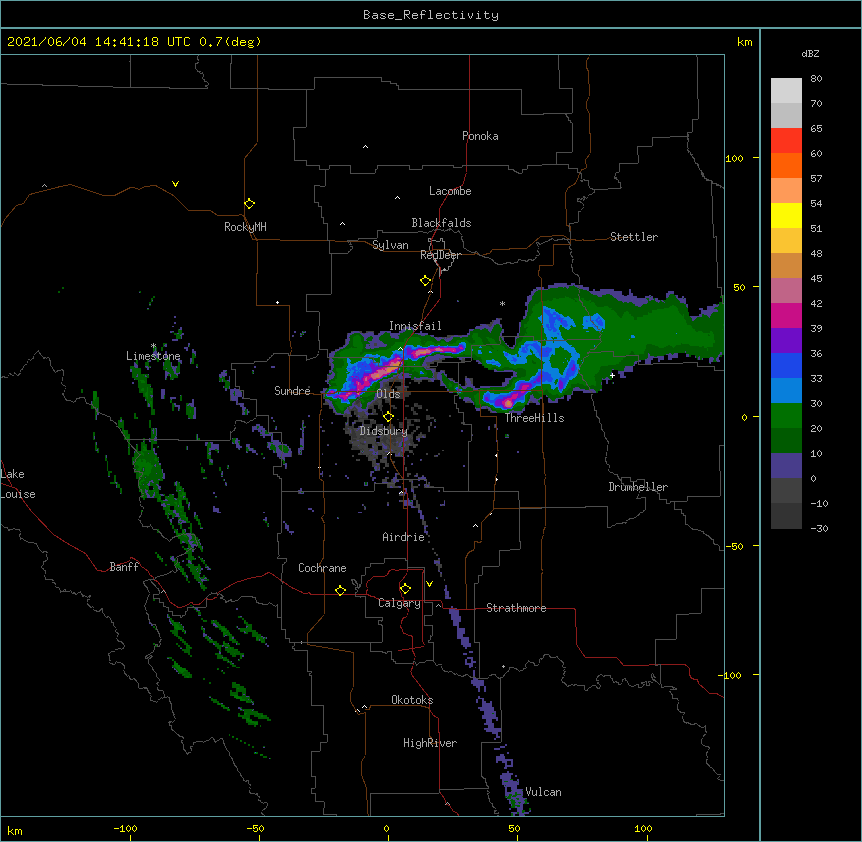Click the Cochrane label
Viewport: 862px width, 842px height.
point(322,568)
